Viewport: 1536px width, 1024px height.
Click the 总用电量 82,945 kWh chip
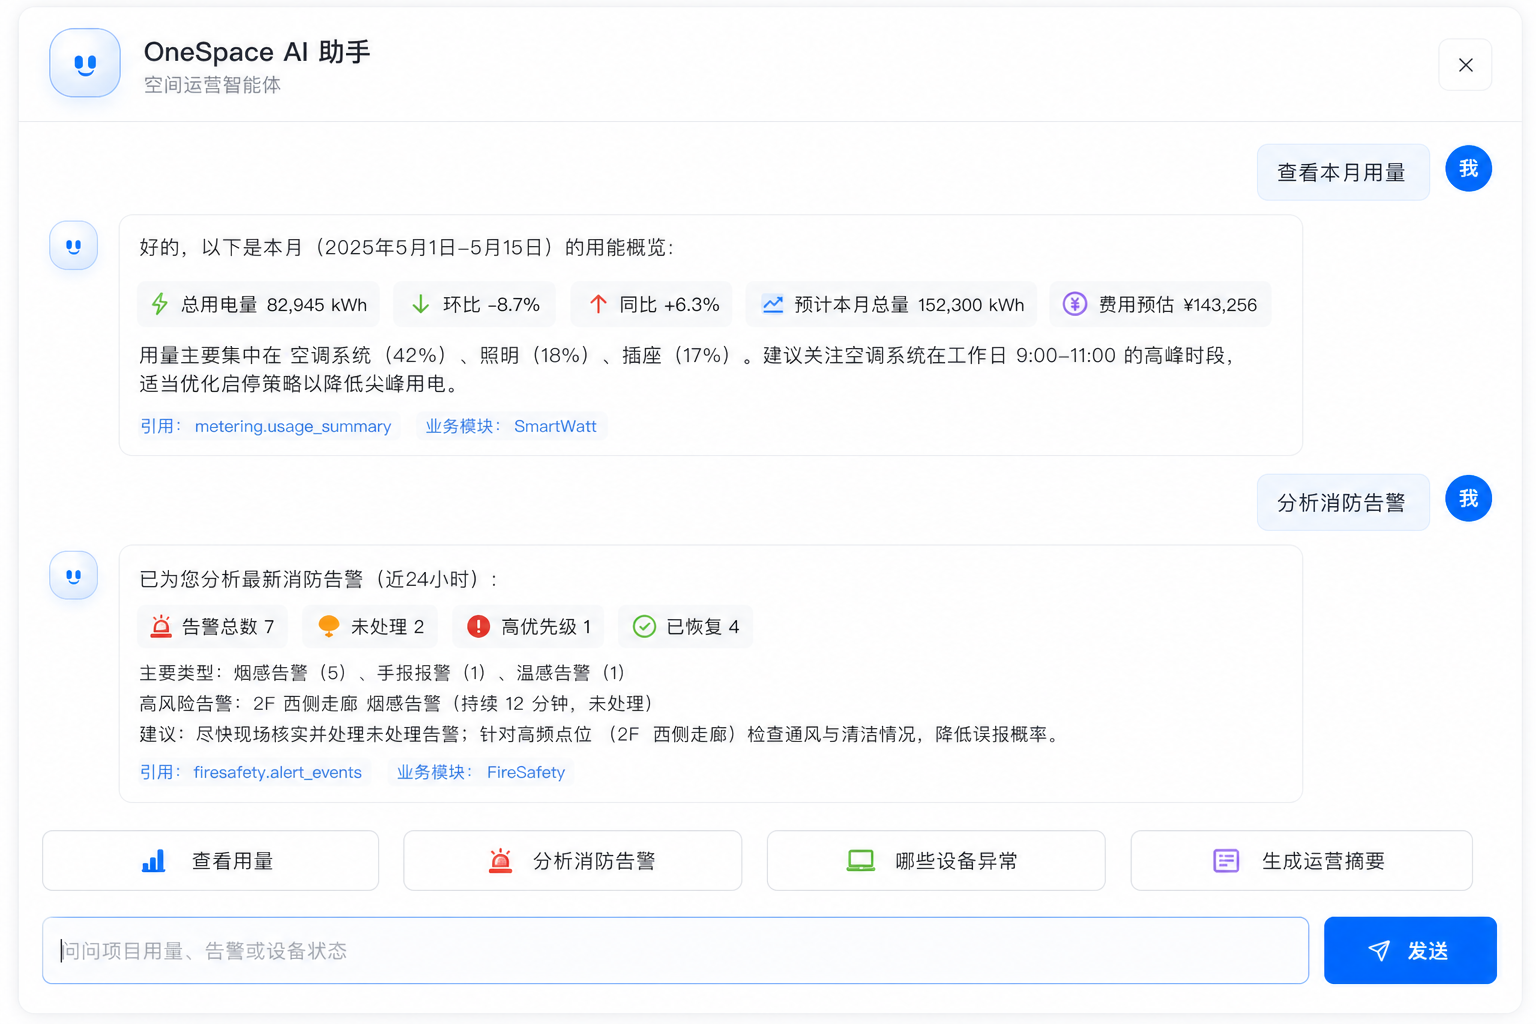258,304
